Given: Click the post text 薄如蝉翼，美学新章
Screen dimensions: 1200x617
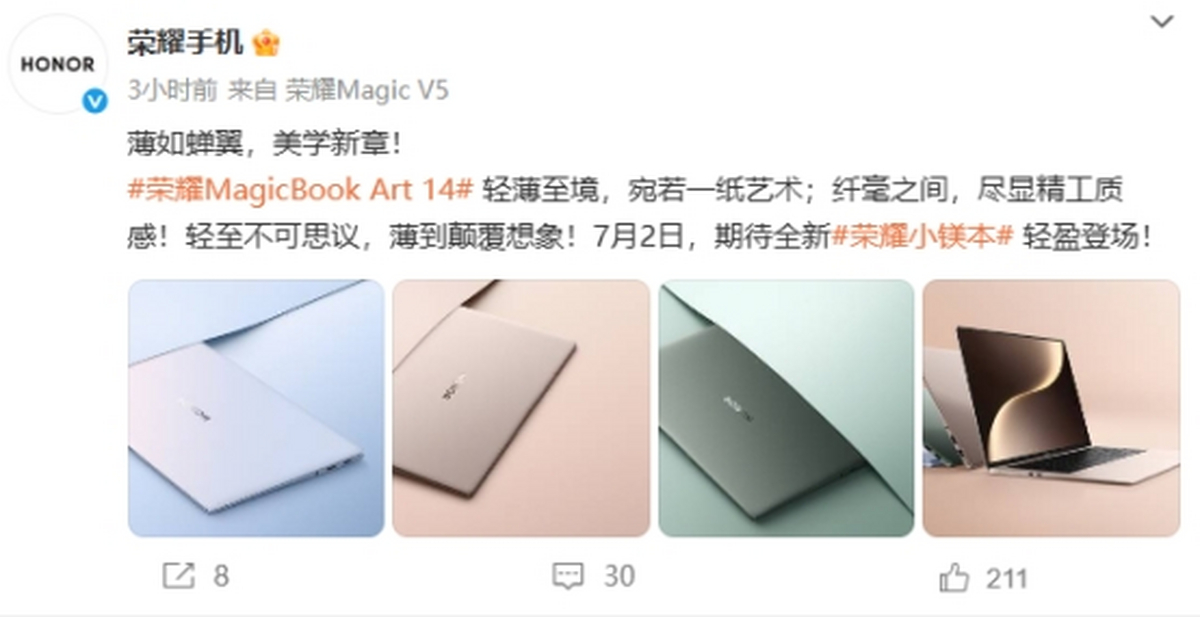Looking at the screenshot, I should 265,142.
